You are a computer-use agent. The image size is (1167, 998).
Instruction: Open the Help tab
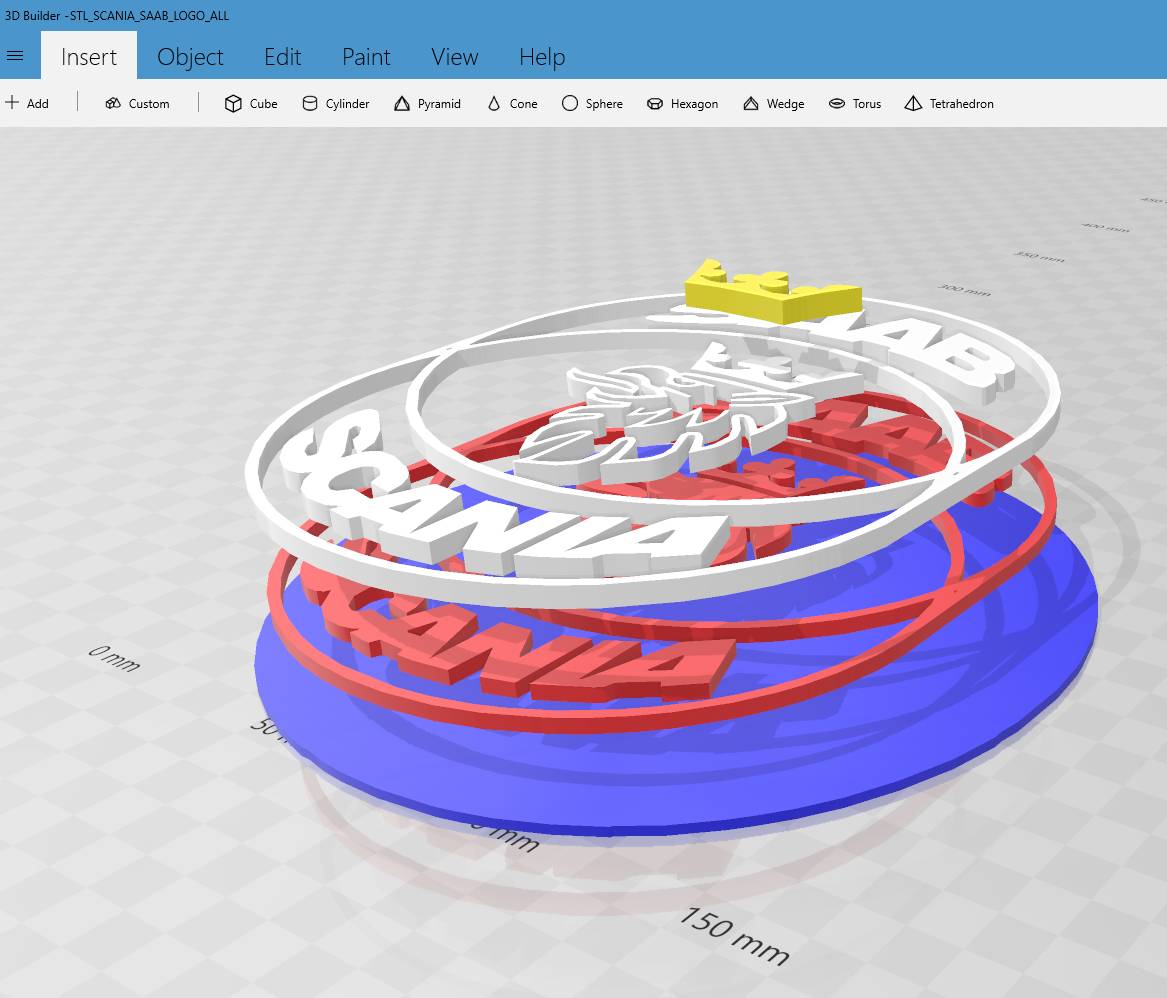(542, 57)
